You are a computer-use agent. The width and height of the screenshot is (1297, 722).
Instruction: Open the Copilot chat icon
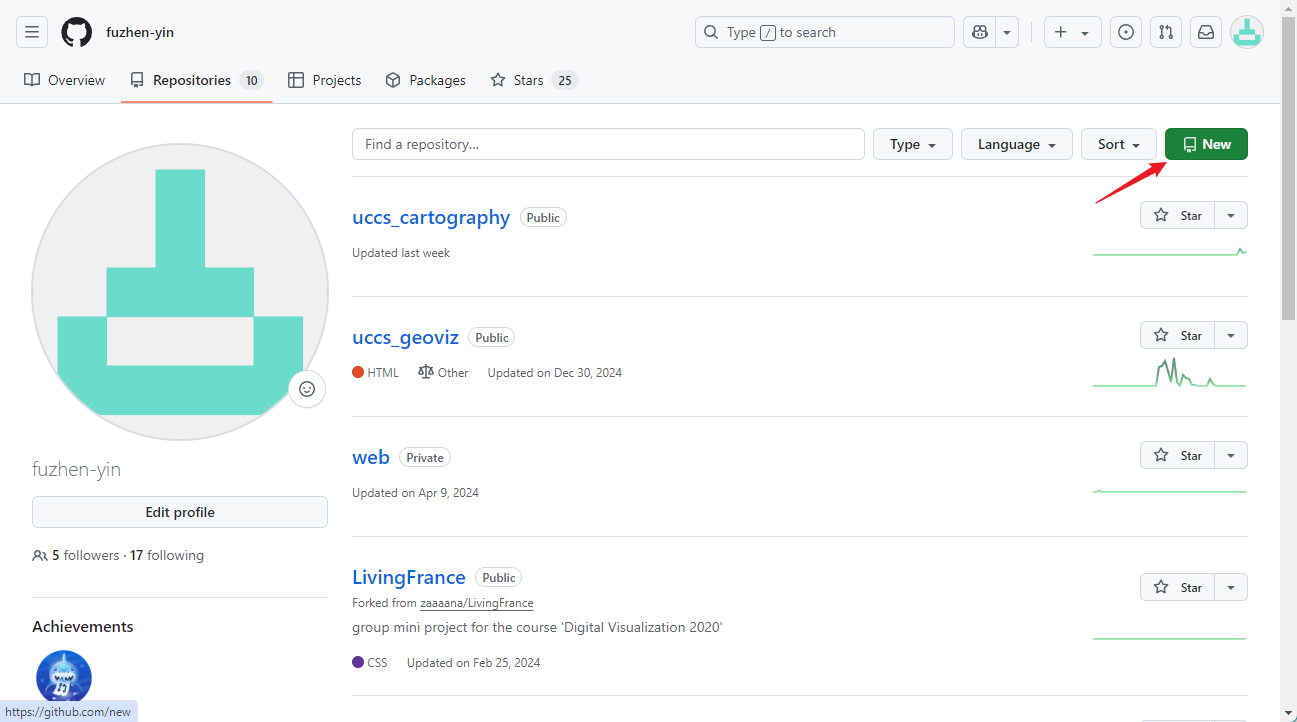point(979,32)
